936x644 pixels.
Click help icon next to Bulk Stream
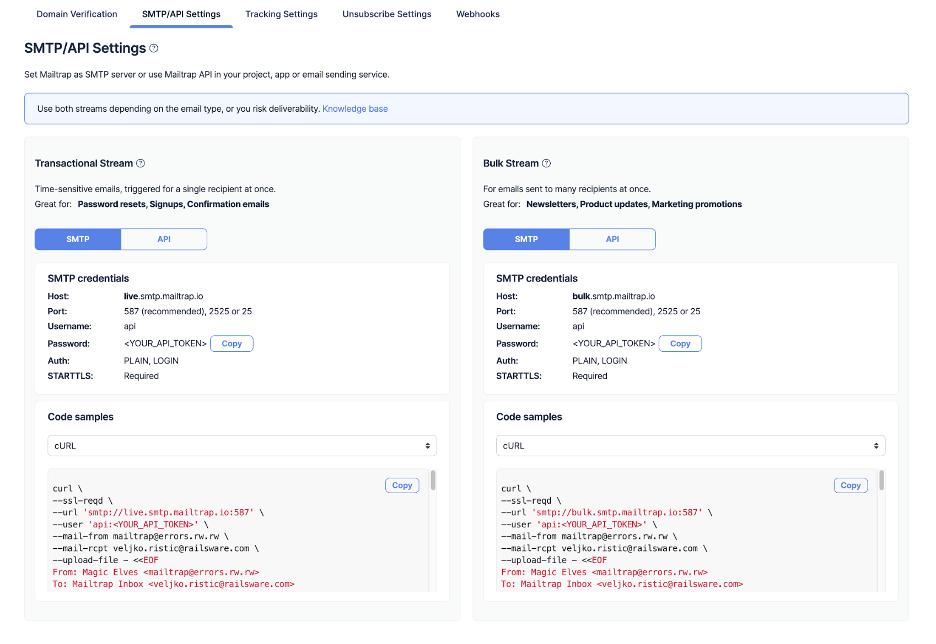[x=546, y=163]
